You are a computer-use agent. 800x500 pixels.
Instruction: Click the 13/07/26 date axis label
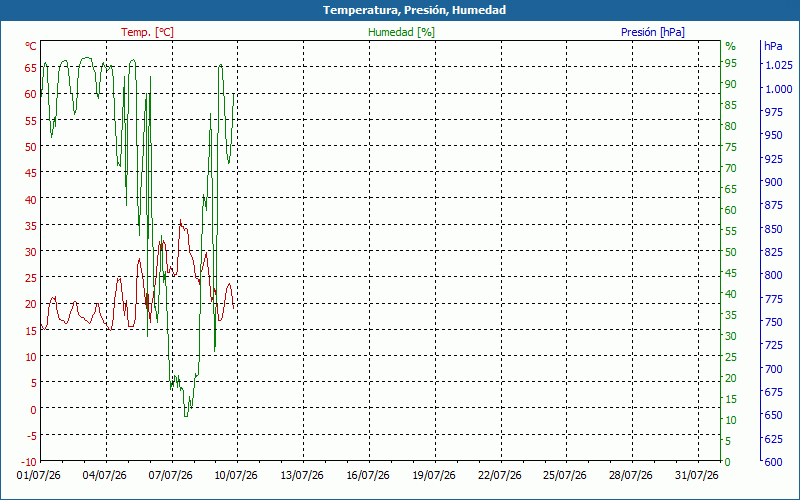[302, 476]
